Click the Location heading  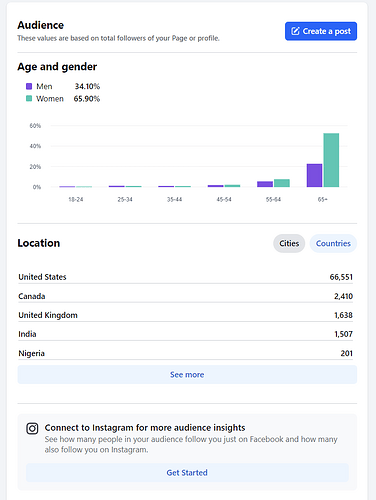[39, 243]
